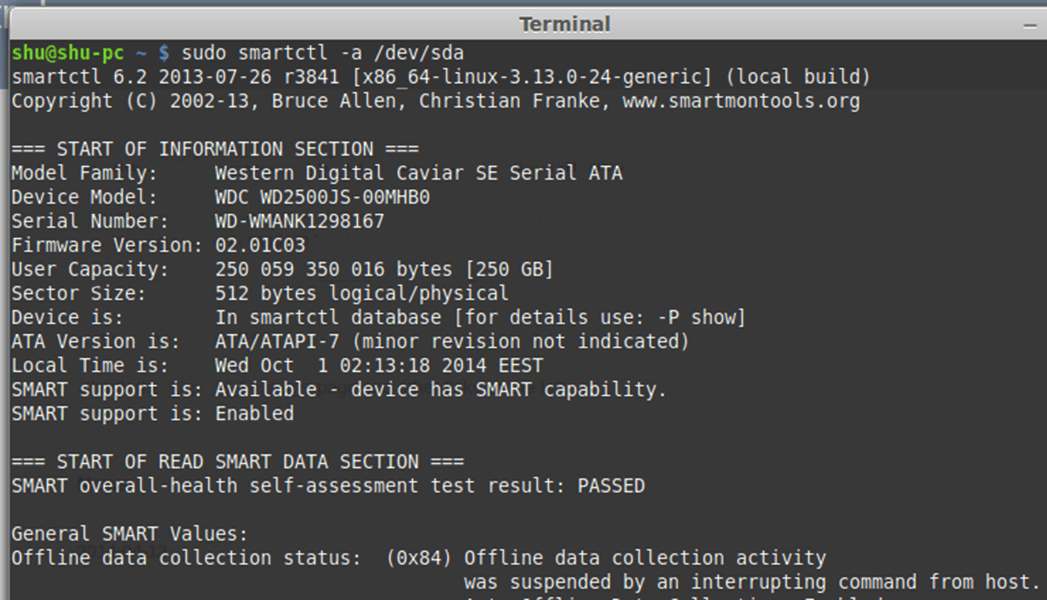Image resolution: width=1047 pixels, height=600 pixels.
Task: Click firmware version 02.01C03
Action: coord(260,245)
